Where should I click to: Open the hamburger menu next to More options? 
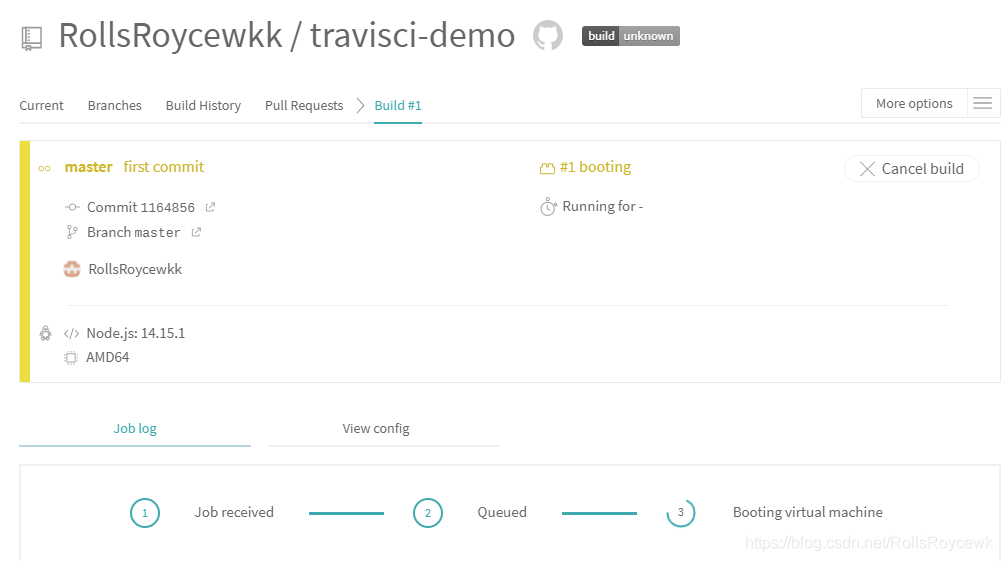[x=983, y=104]
